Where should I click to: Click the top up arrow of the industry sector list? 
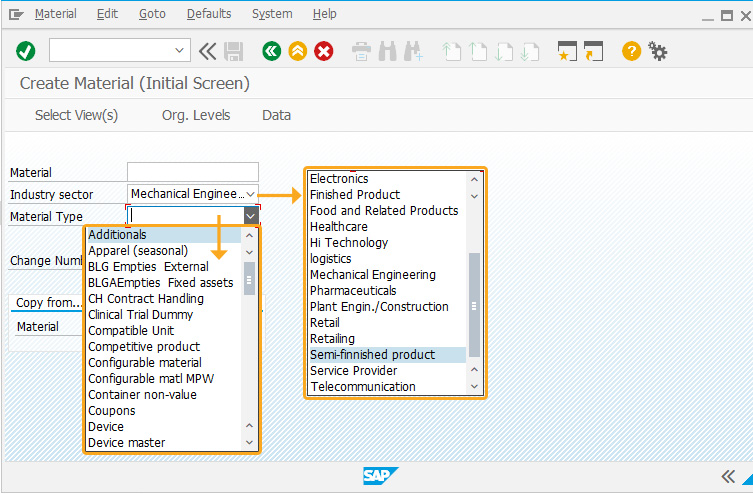(x=474, y=179)
